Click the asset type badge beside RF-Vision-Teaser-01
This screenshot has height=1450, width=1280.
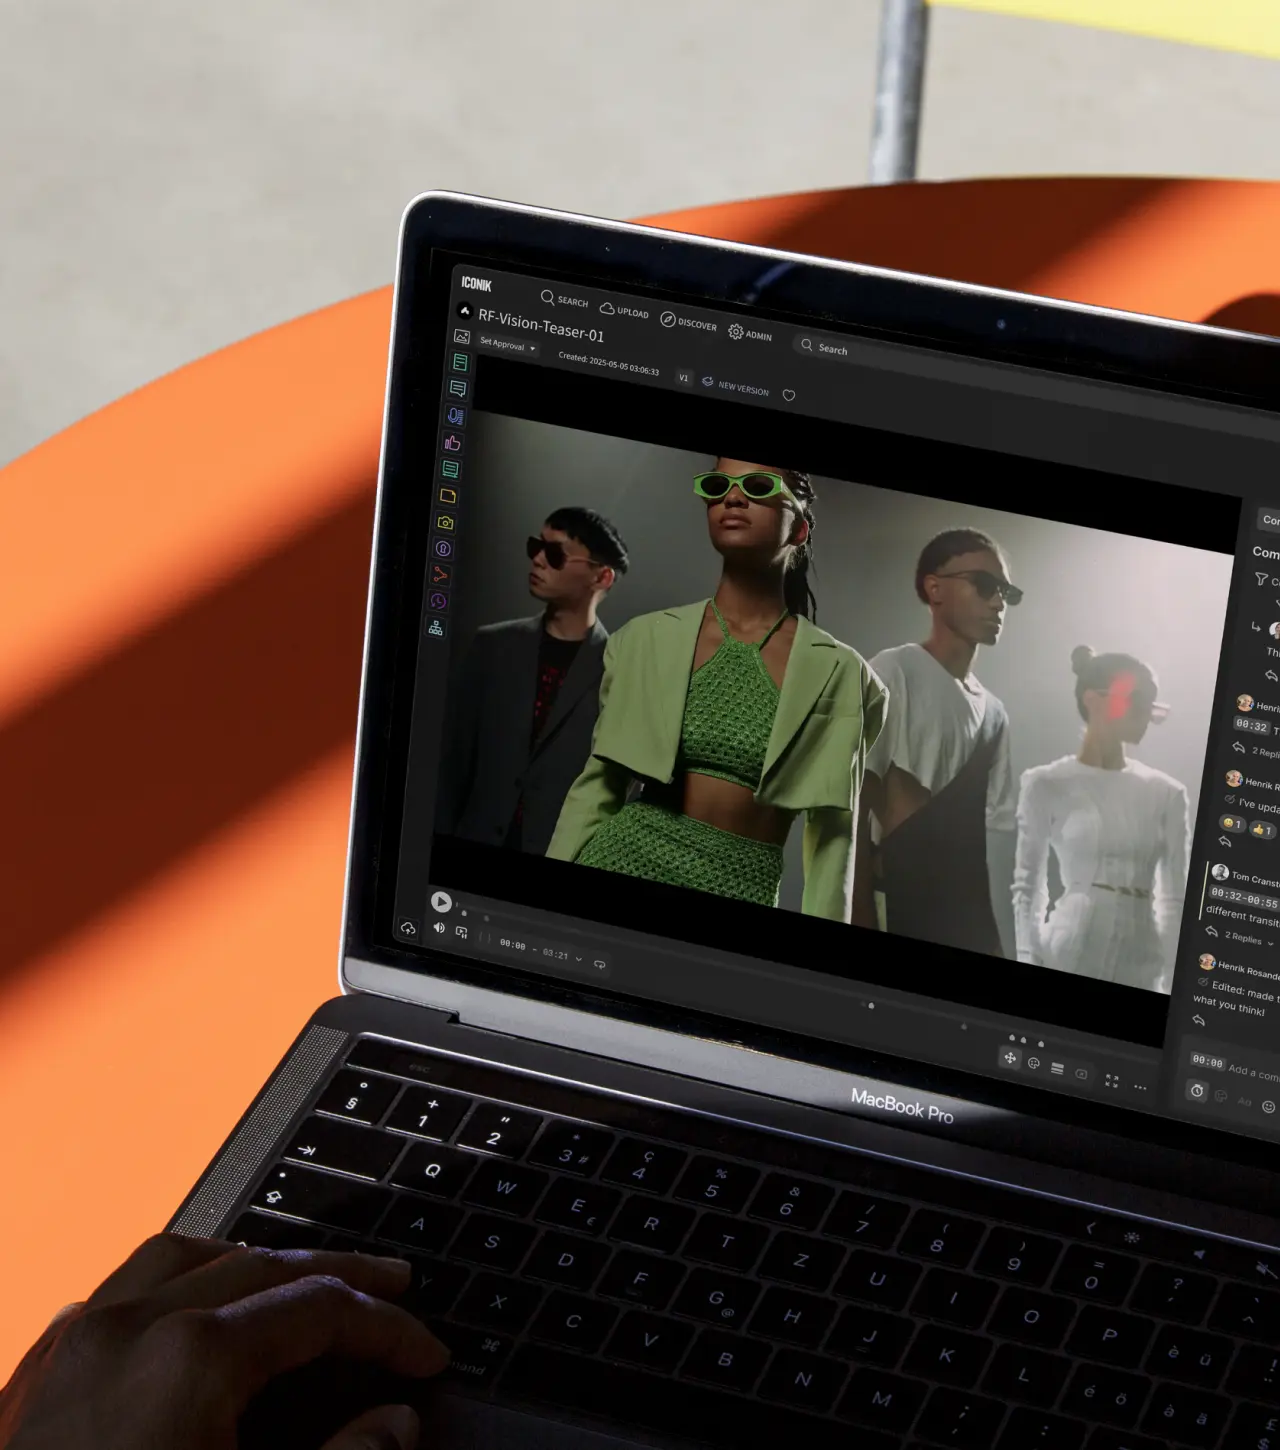pyautogui.click(x=465, y=311)
